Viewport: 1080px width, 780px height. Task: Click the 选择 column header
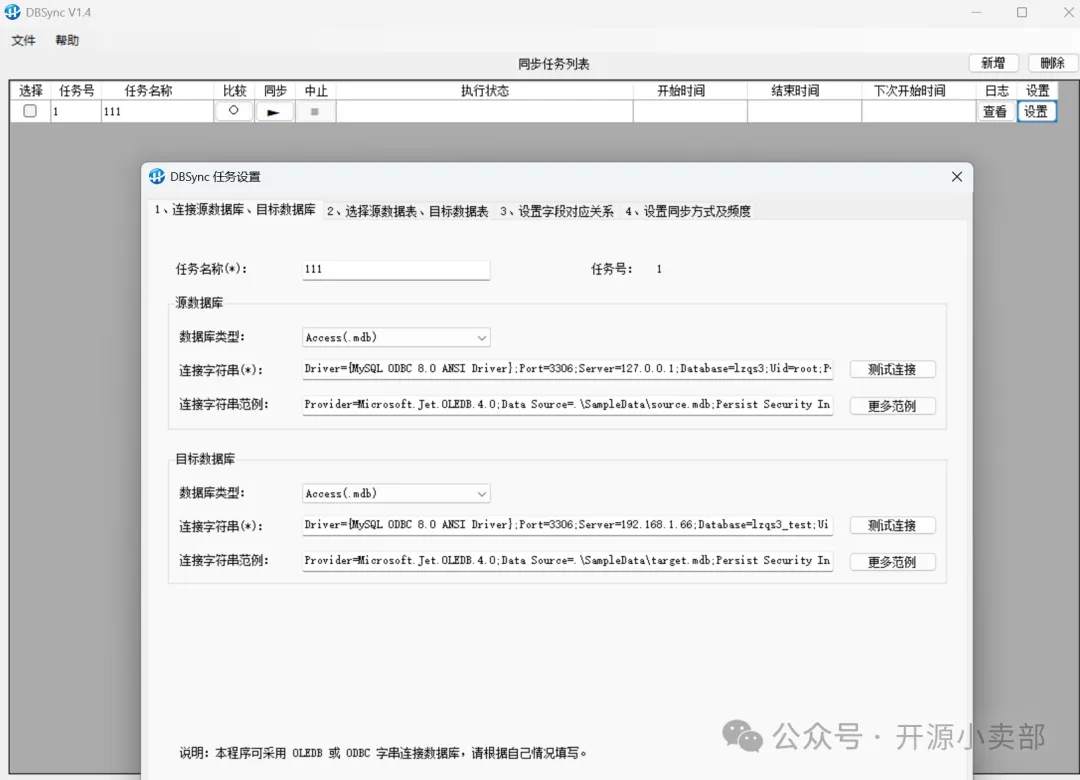tap(30, 90)
